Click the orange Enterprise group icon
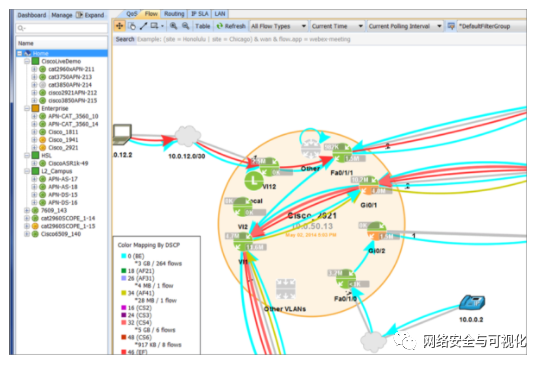This screenshot has width=544, height=366. pyautogui.click(x=35, y=108)
